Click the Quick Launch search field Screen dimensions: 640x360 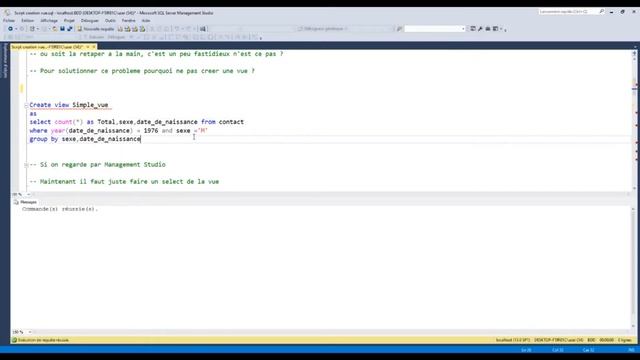point(568,12)
